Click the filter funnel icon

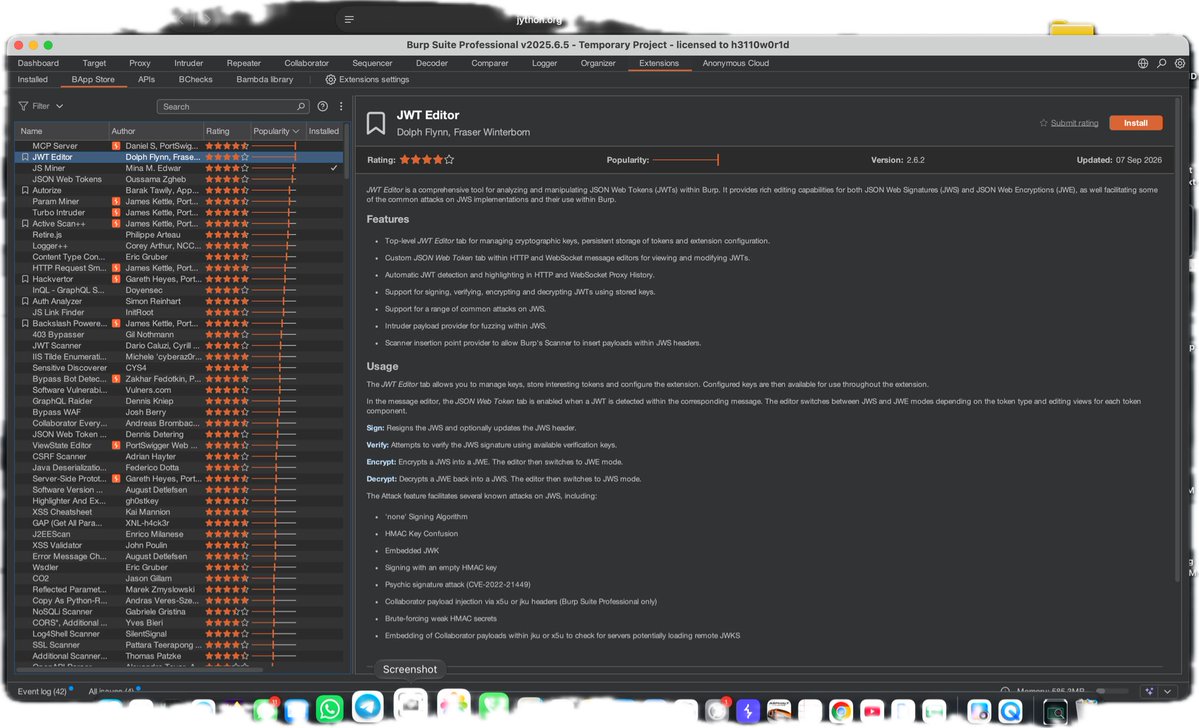(x=23, y=106)
